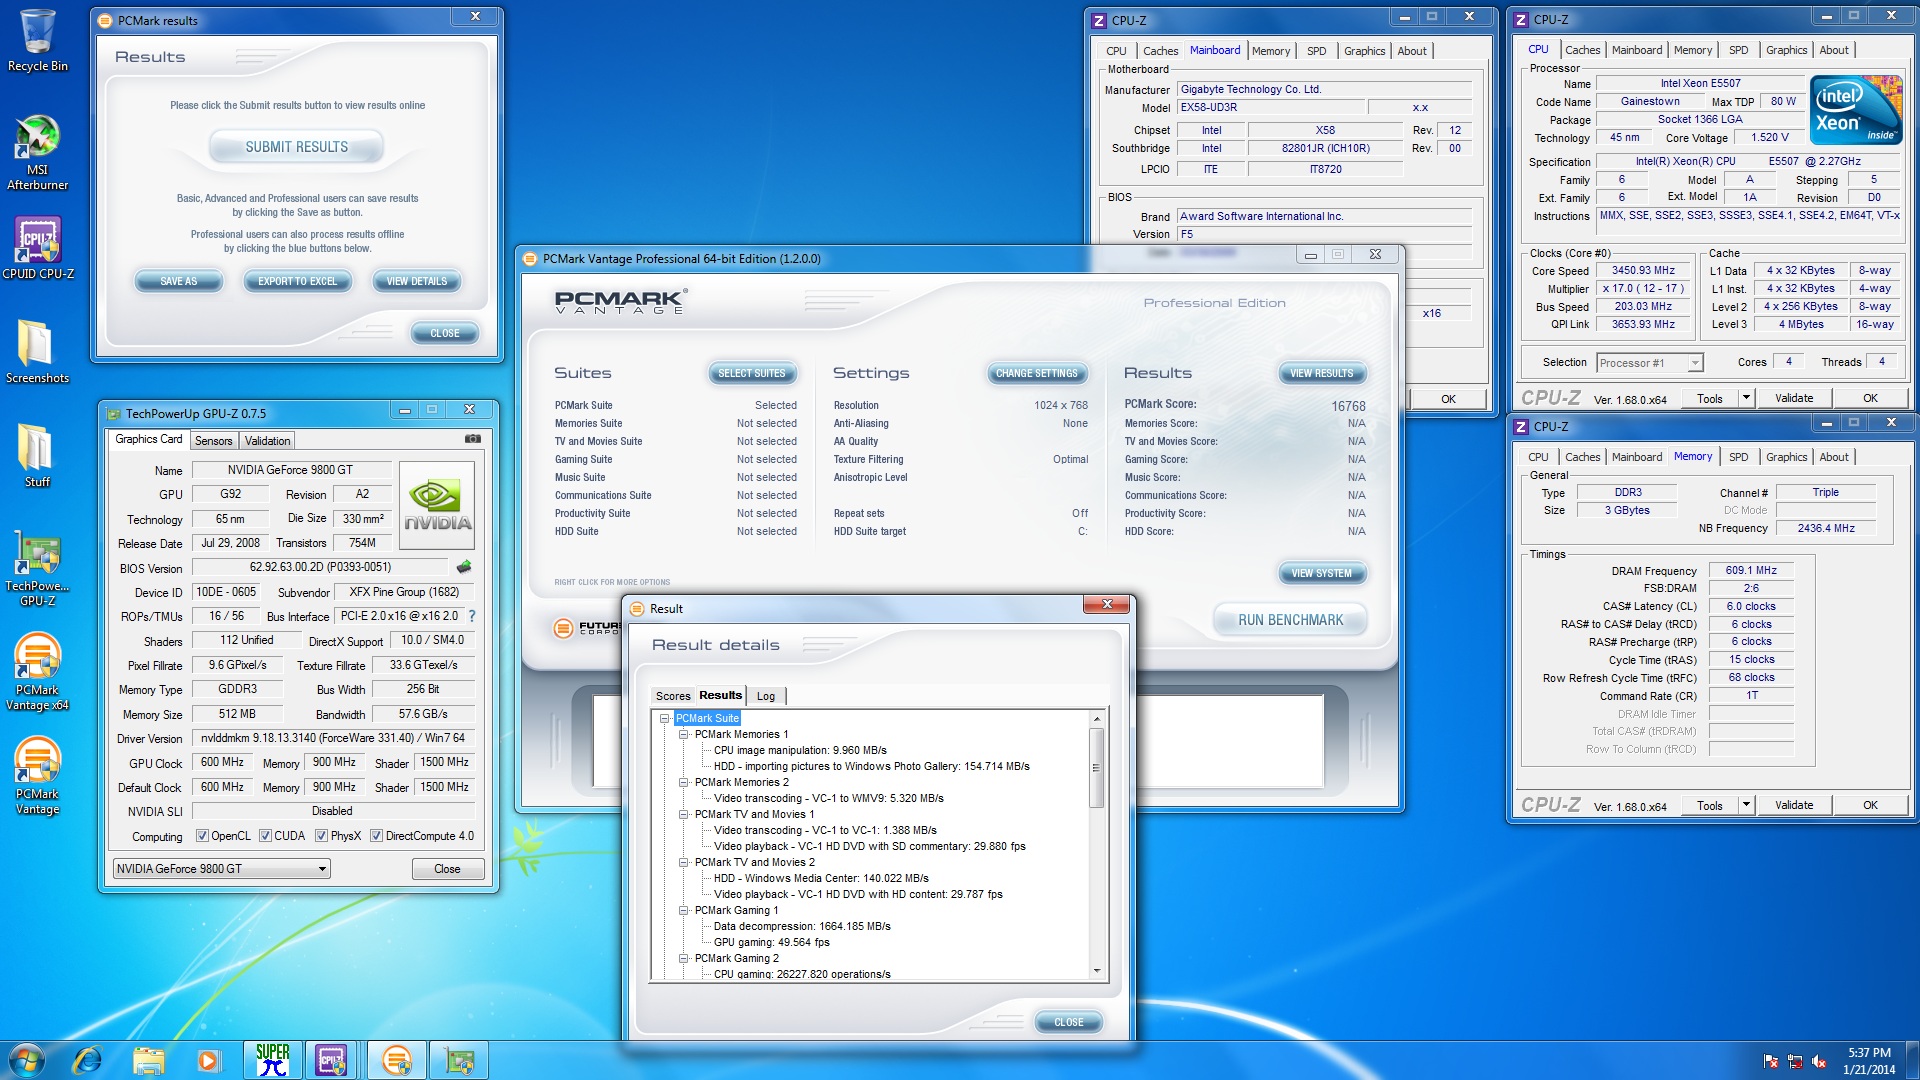The height and width of the screenshot is (1080, 1920).
Task: Switch to PCMark Vantage taskbar button
Action: 396,1060
